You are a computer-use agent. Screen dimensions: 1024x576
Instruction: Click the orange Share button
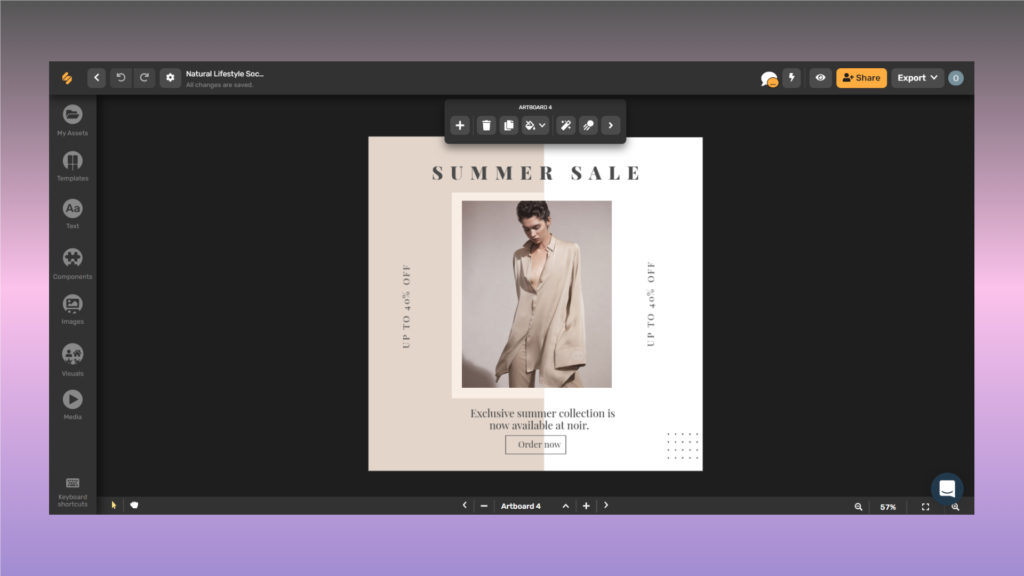pyautogui.click(x=861, y=77)
